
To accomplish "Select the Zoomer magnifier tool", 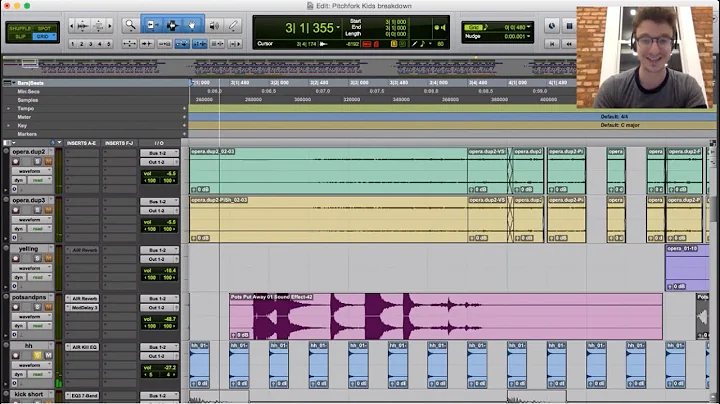I will tap(130, 25).
